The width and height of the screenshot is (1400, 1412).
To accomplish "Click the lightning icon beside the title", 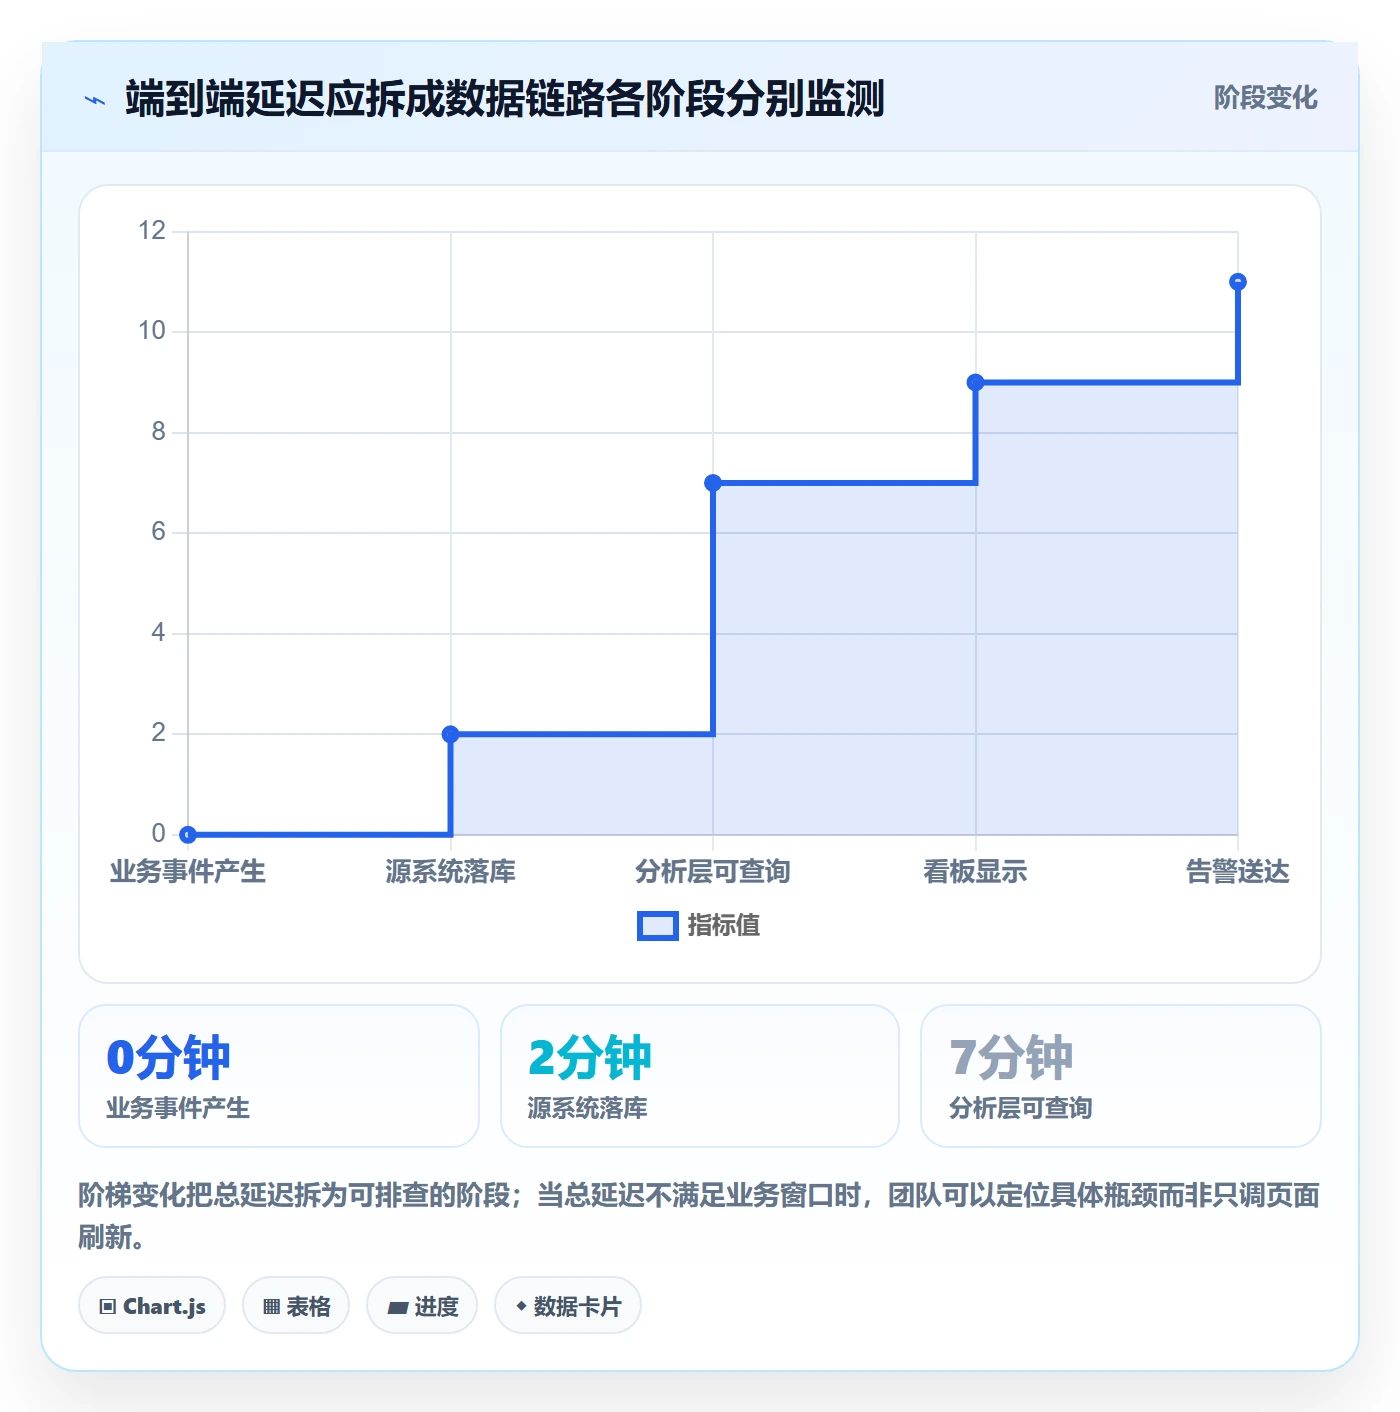I will [x=95, y=100].
